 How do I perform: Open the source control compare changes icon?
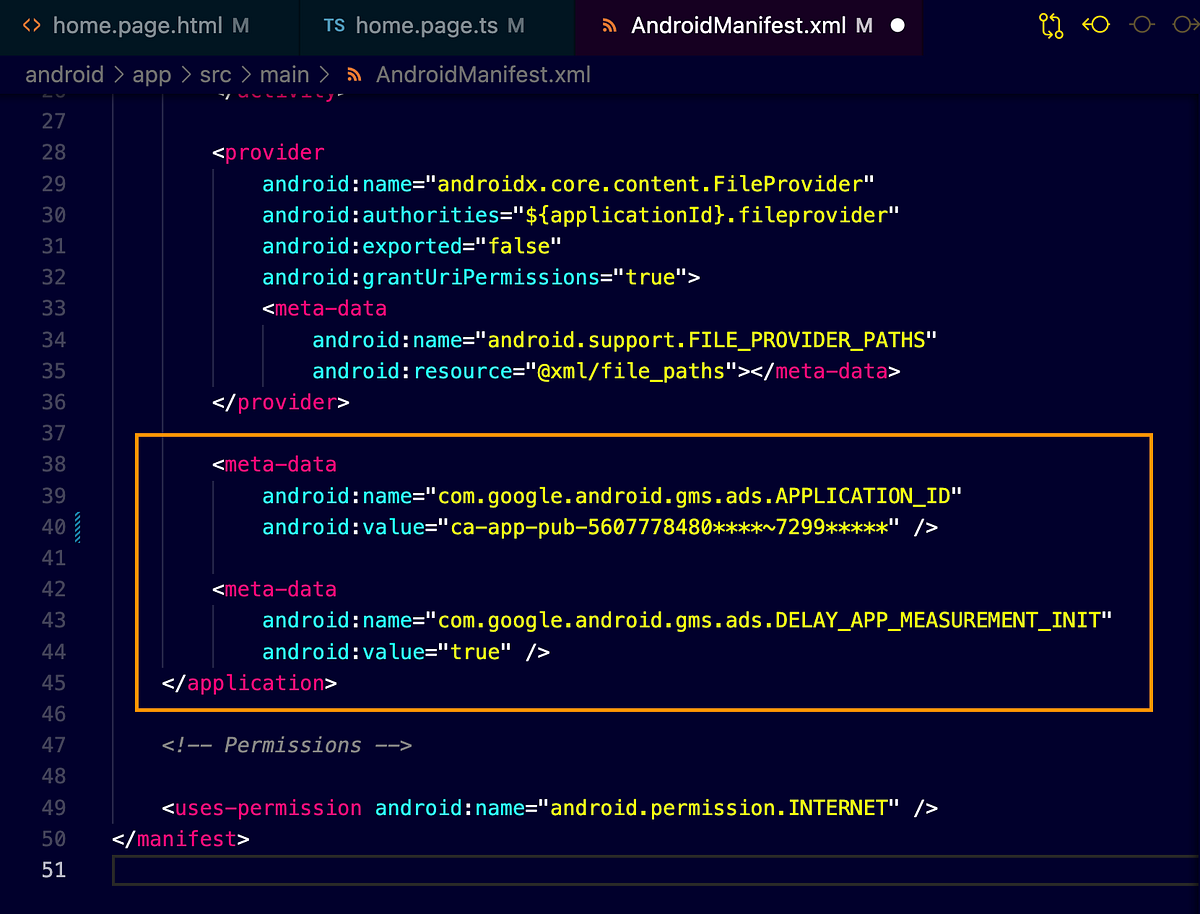pos(1050,26)
